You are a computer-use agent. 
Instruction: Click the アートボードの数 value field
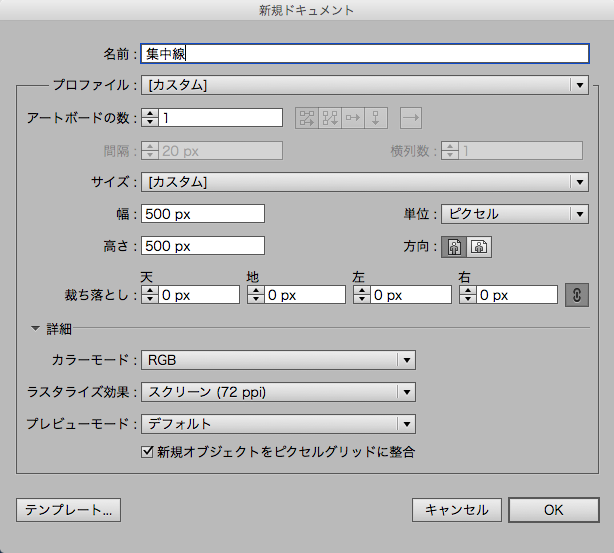[x=220, y=117]
